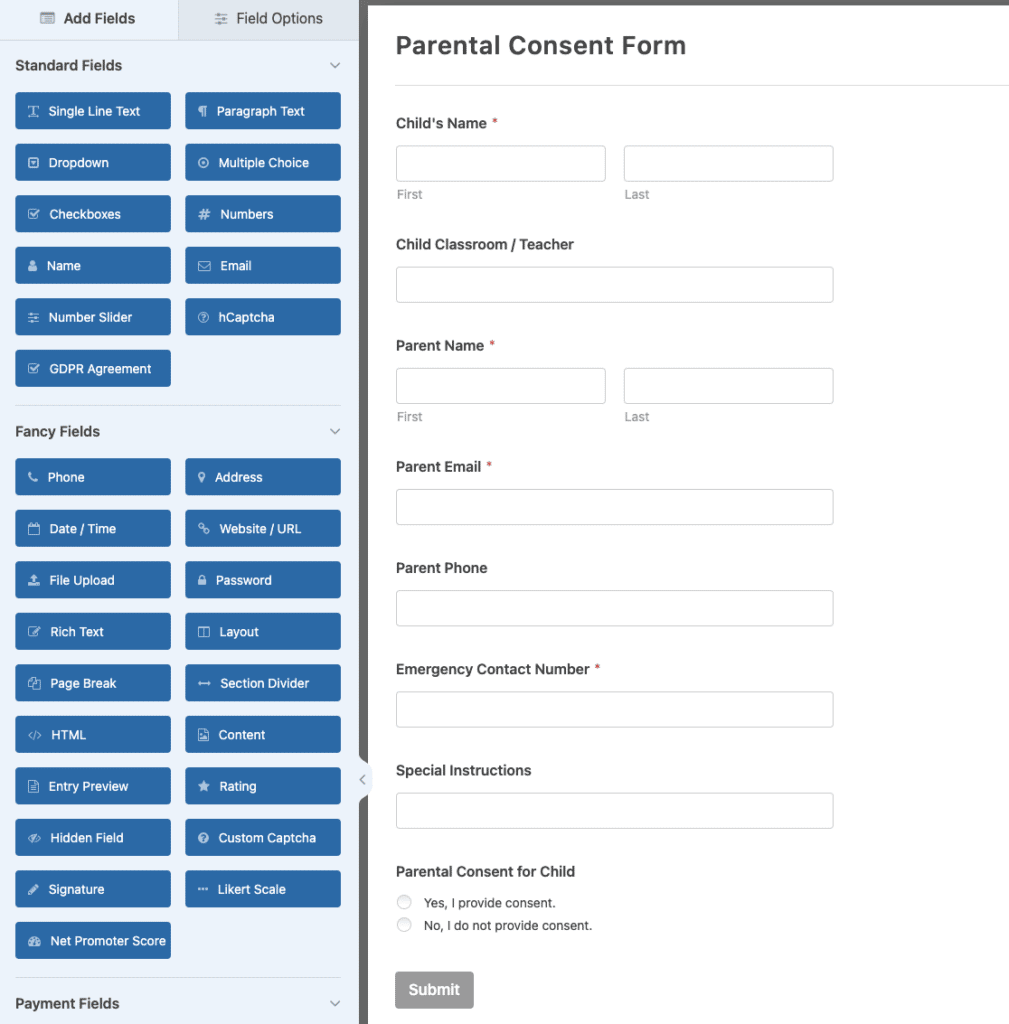Add a Net Promoter Score field
This screenshot has width=1009, height=1024.
tap(92, 940)
